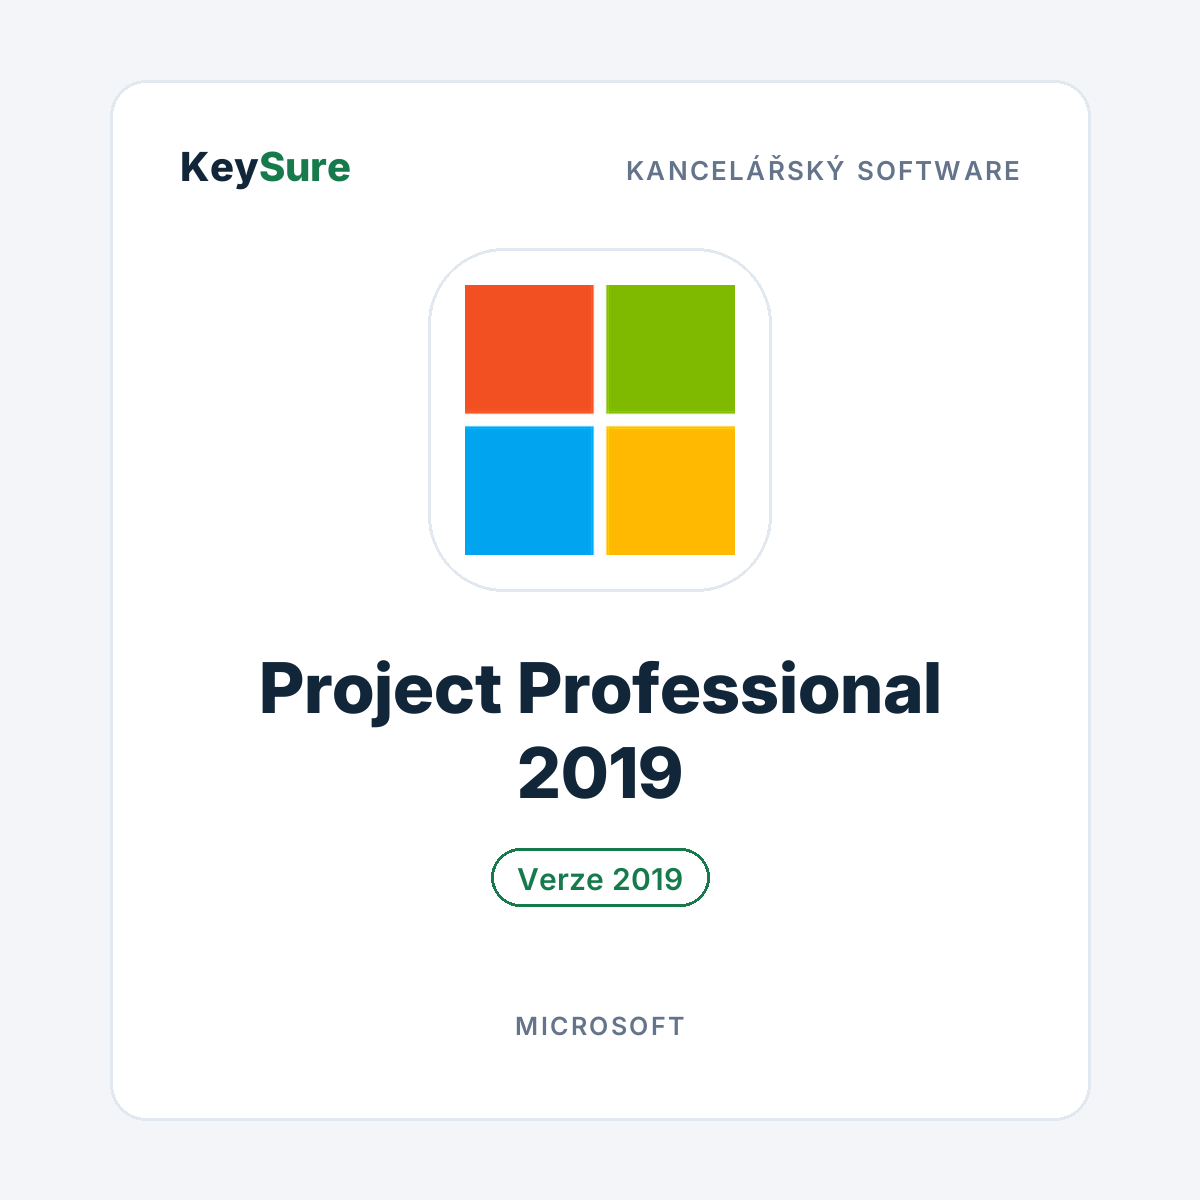Click the Project Professional 2019 title
The width and height of the screenshot is (1200, 1200).
point(600,731)
